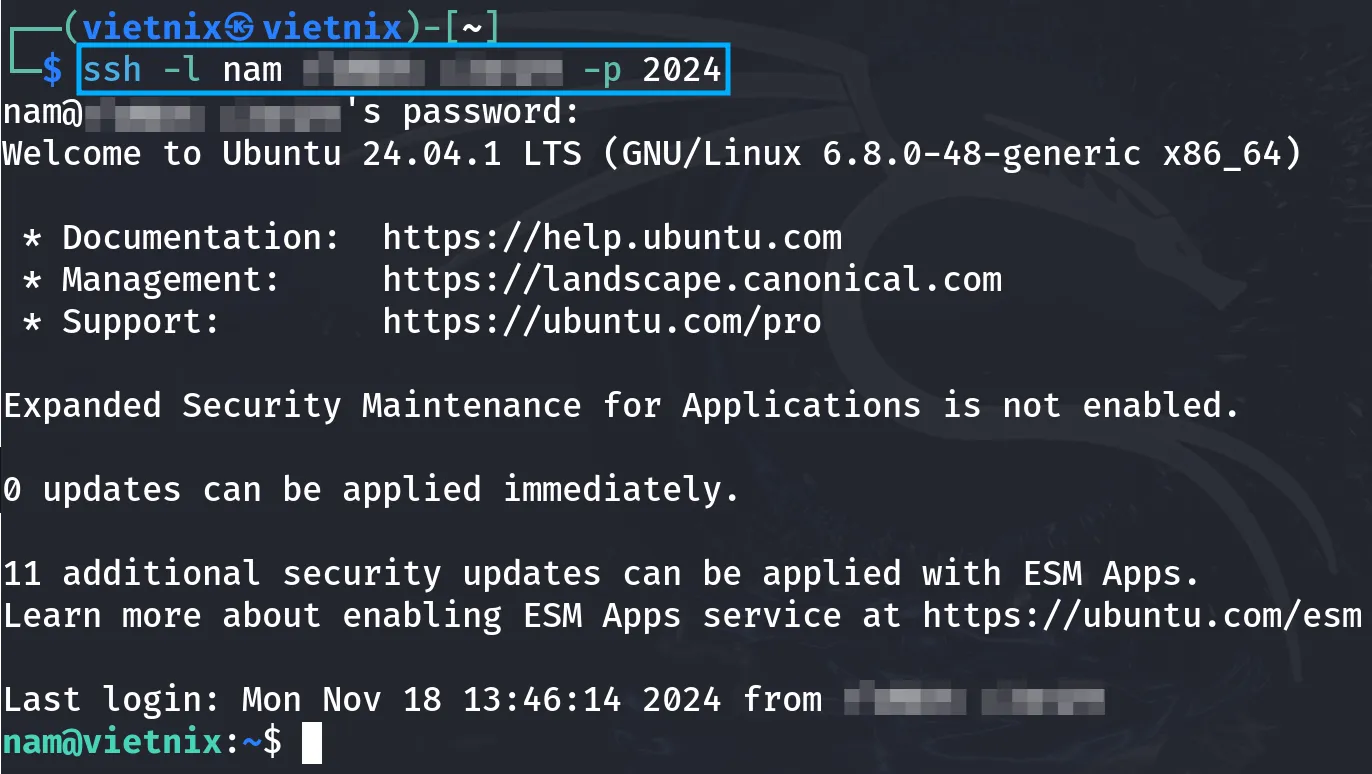Image resolution: width=1372 pixels, height=774 pixels.
Task: Click the blurred address after 'from'
Action: click(974, 699)
